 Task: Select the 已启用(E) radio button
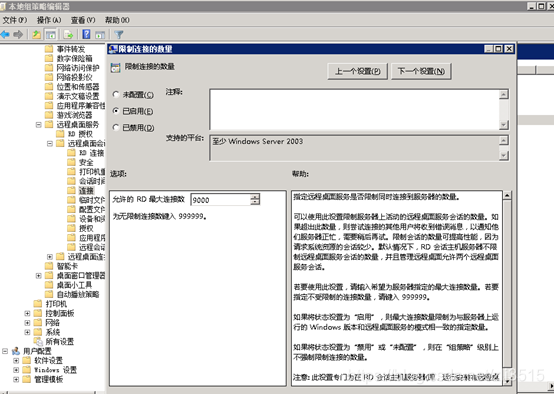116,111
